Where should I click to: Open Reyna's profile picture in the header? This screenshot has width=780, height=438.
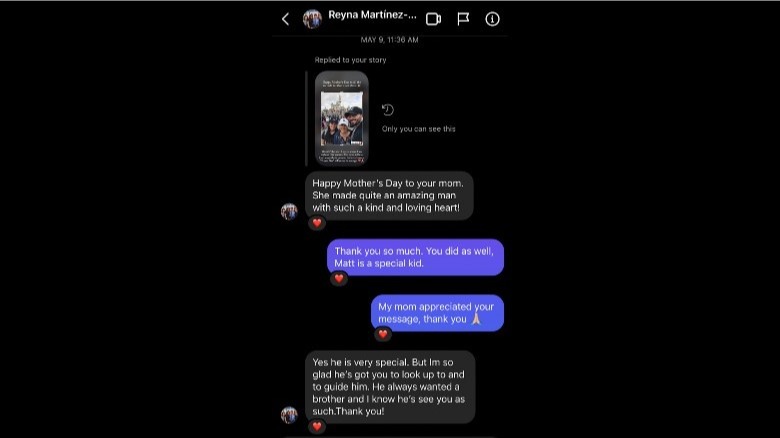click(x=312, y=19)
